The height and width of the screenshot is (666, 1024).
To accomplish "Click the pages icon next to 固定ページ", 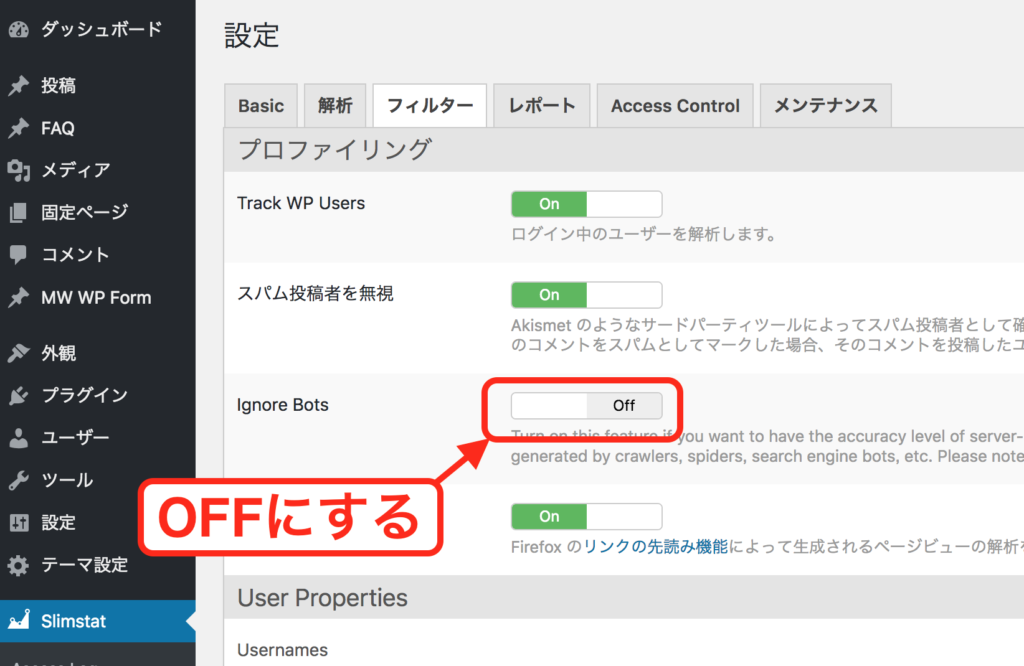I will 18,212.
